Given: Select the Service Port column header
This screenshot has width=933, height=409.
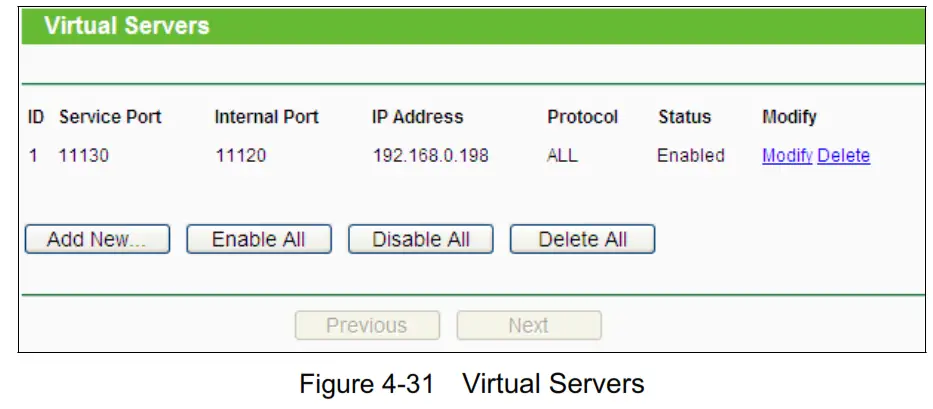Looking at the screenshot, I should (110, 117).
